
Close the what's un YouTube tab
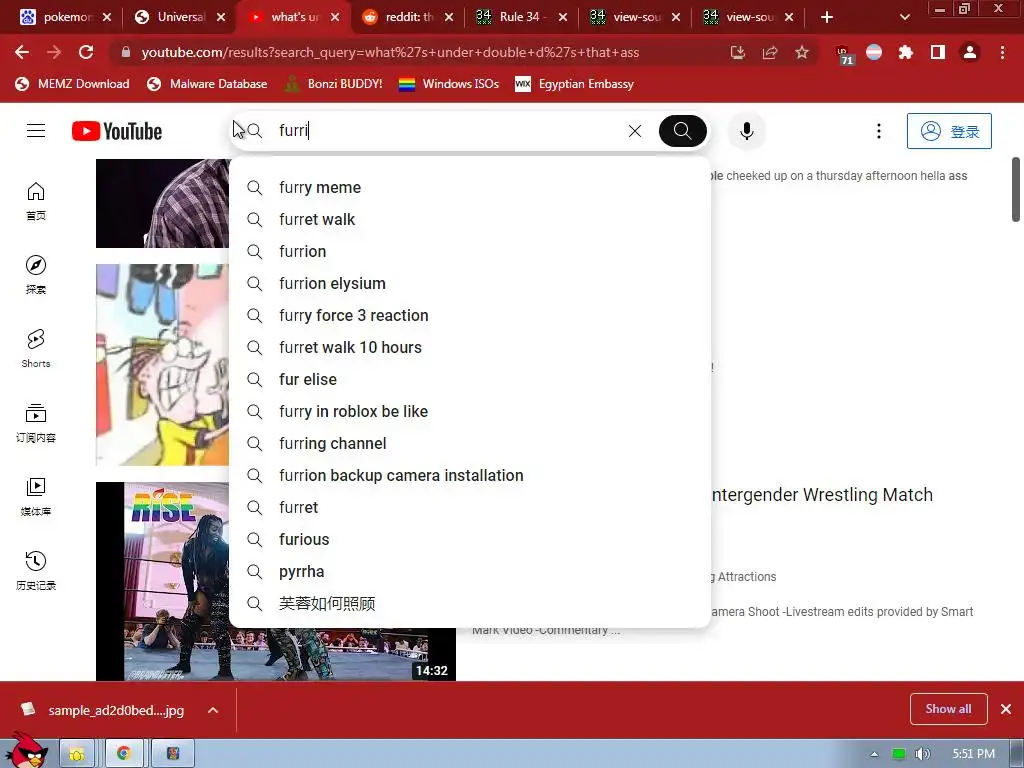pos(335,17)
